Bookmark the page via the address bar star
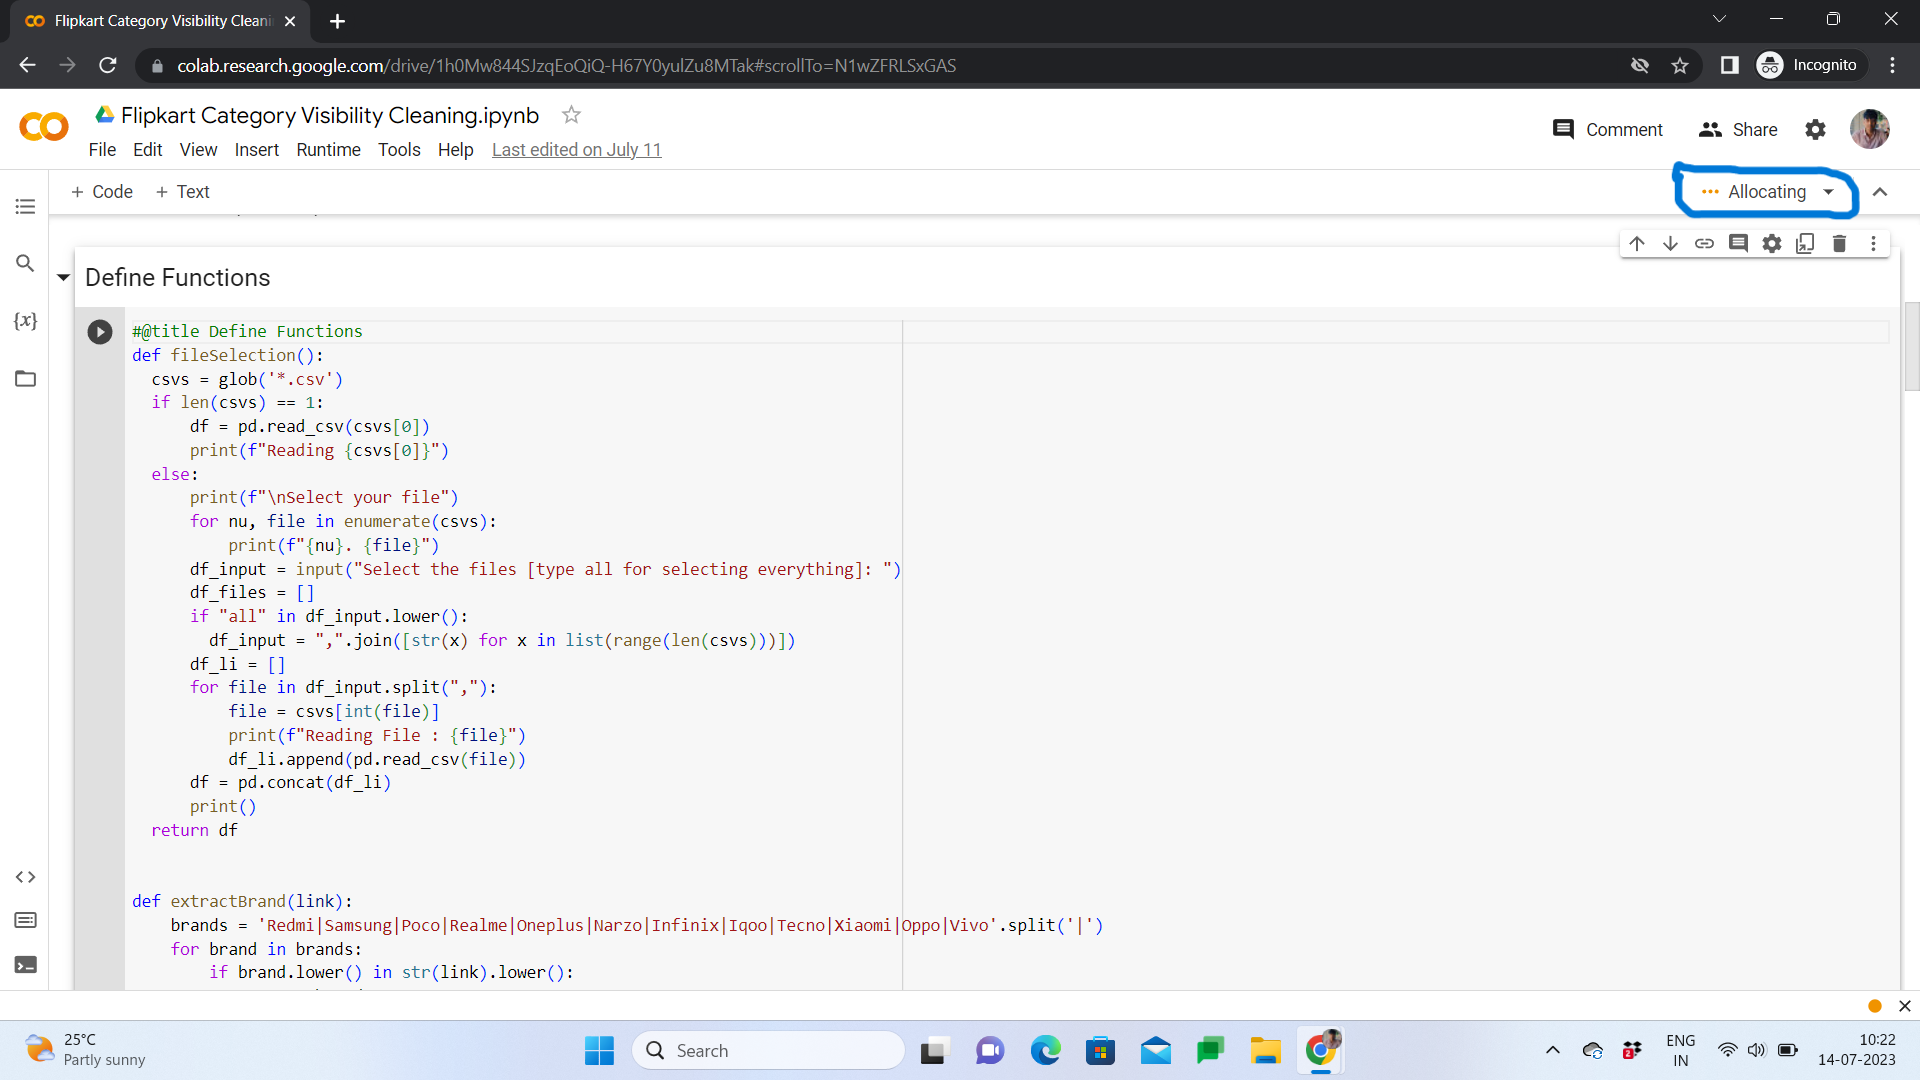The image size is (1920, 1080). point(1680,65)
